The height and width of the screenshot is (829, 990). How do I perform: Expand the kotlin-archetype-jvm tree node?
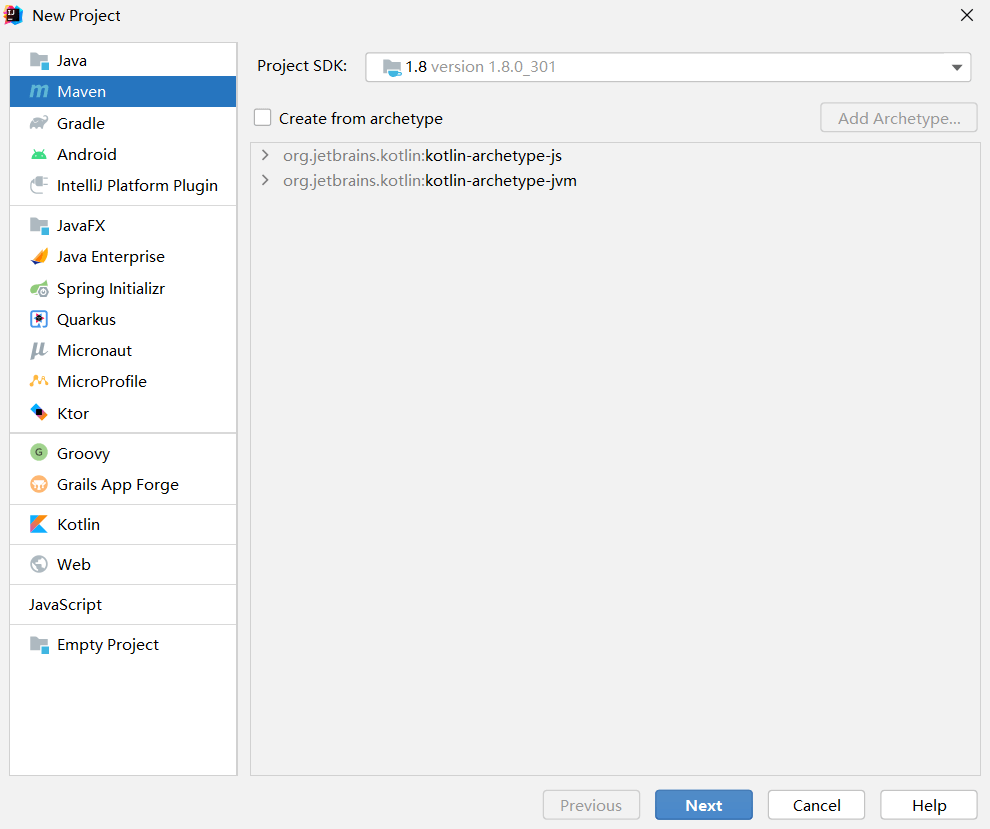click(264, 180)
